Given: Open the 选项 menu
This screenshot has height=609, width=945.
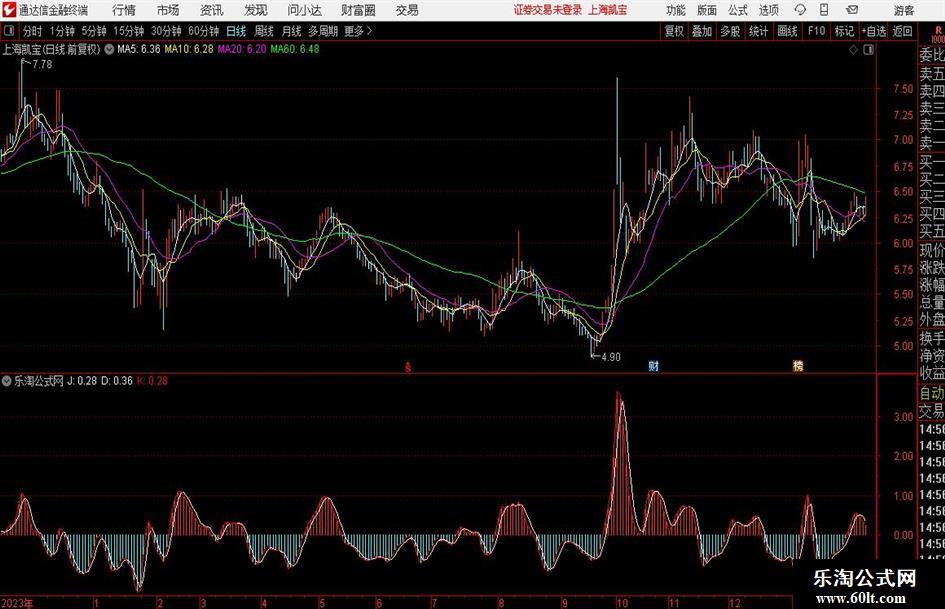Looking at the screenshot, I should click(768, 10).
